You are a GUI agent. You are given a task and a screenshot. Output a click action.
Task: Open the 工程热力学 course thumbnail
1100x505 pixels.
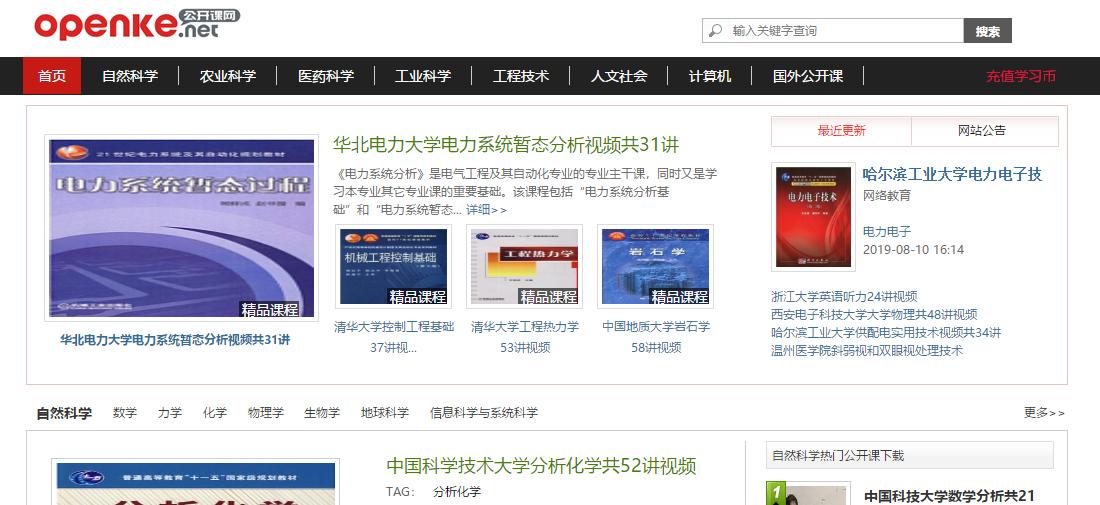(525, 267)
